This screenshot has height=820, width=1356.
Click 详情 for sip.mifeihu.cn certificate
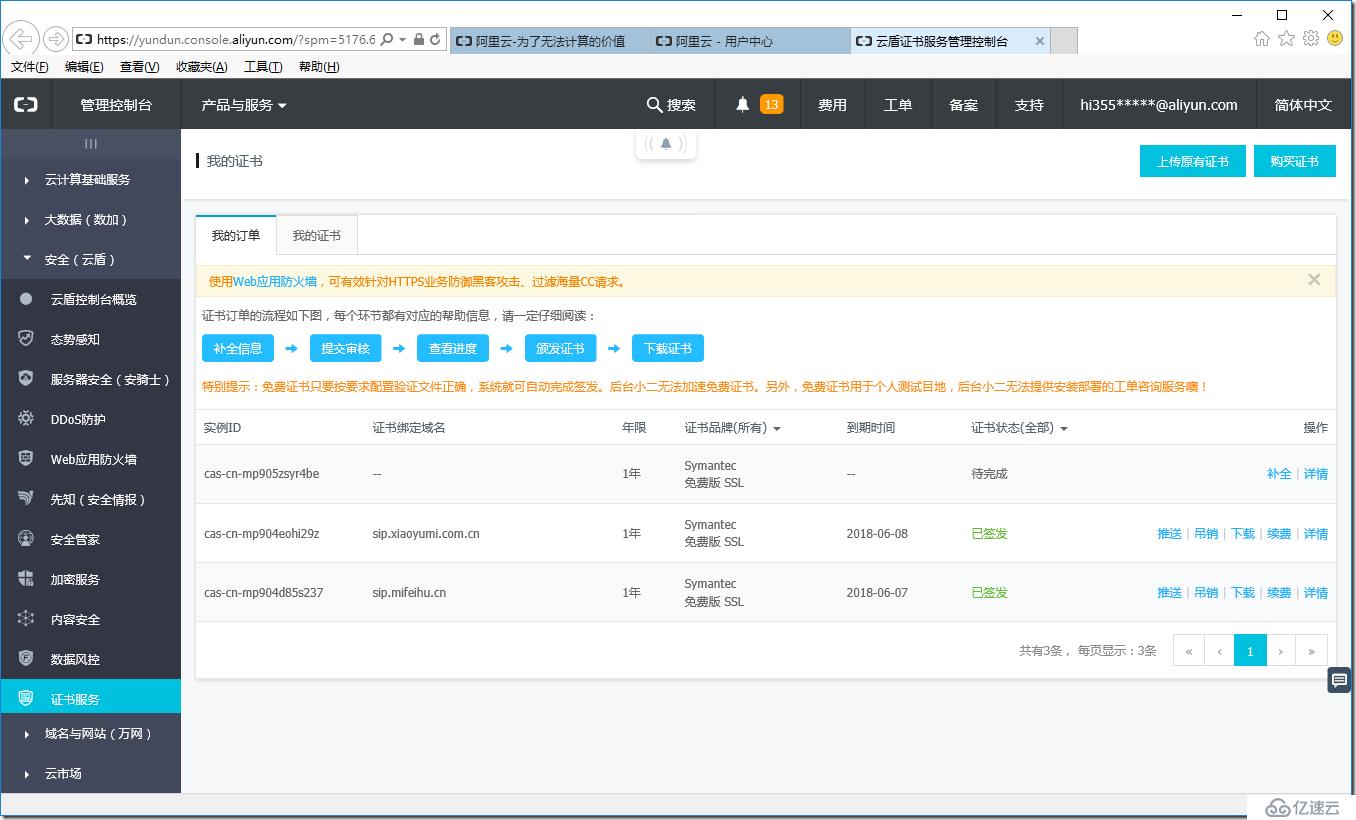[1316, 593]
